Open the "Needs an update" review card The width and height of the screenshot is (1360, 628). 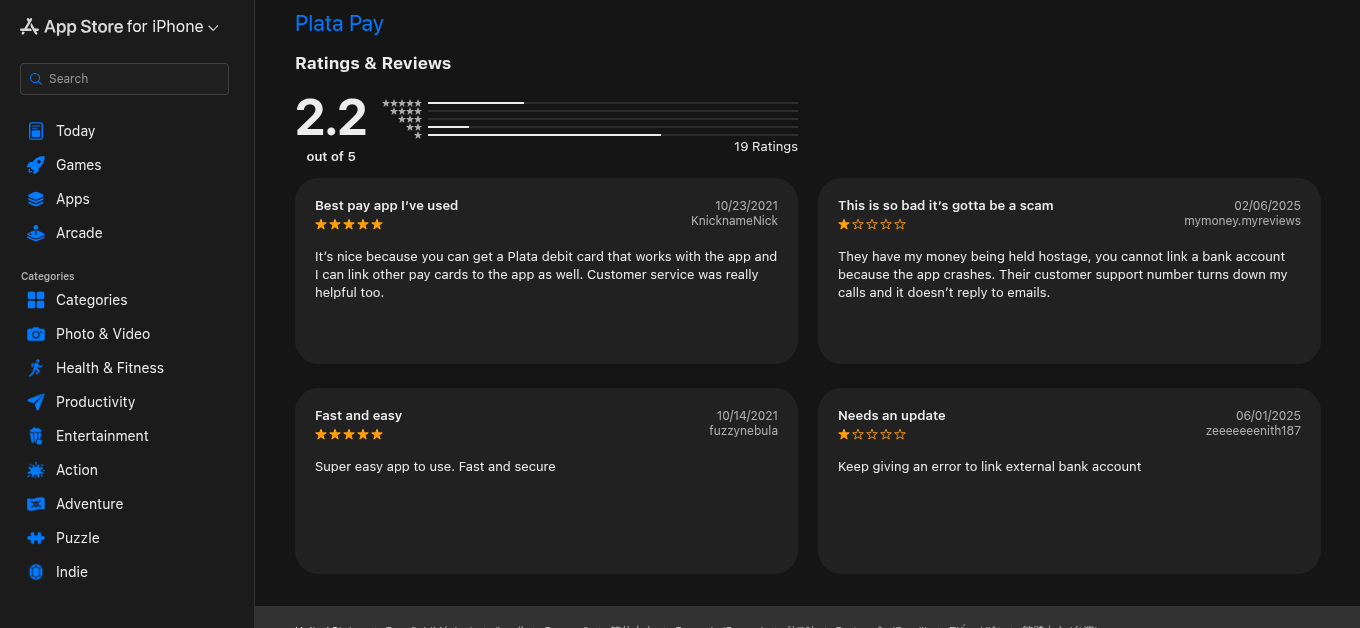[x=1069, y=481]
